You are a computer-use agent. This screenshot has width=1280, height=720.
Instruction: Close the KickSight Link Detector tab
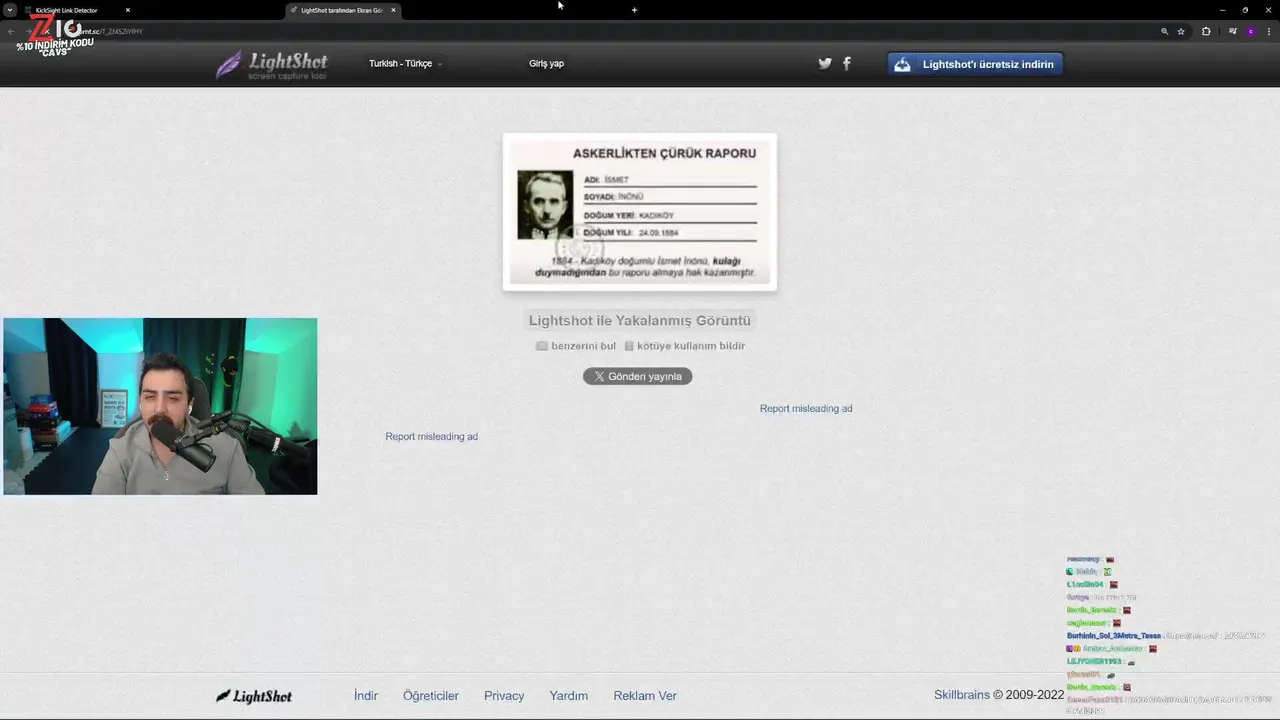[128, 10]
